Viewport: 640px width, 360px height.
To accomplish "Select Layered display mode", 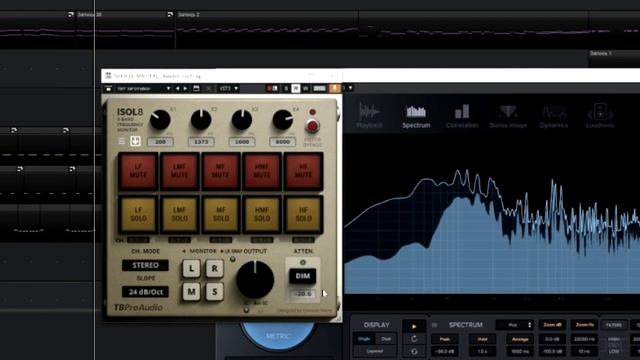I will (375, 351).
